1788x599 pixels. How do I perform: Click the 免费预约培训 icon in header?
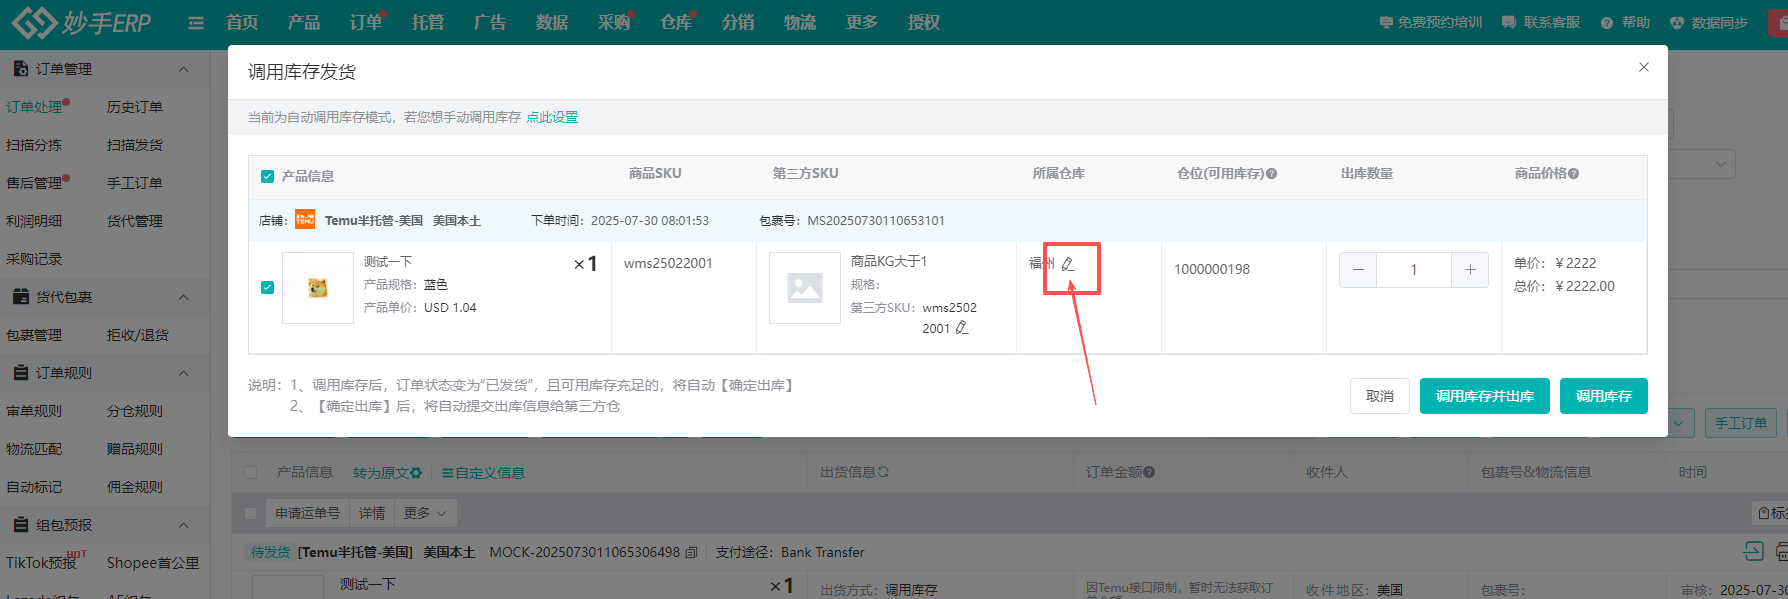(1386, 22)
